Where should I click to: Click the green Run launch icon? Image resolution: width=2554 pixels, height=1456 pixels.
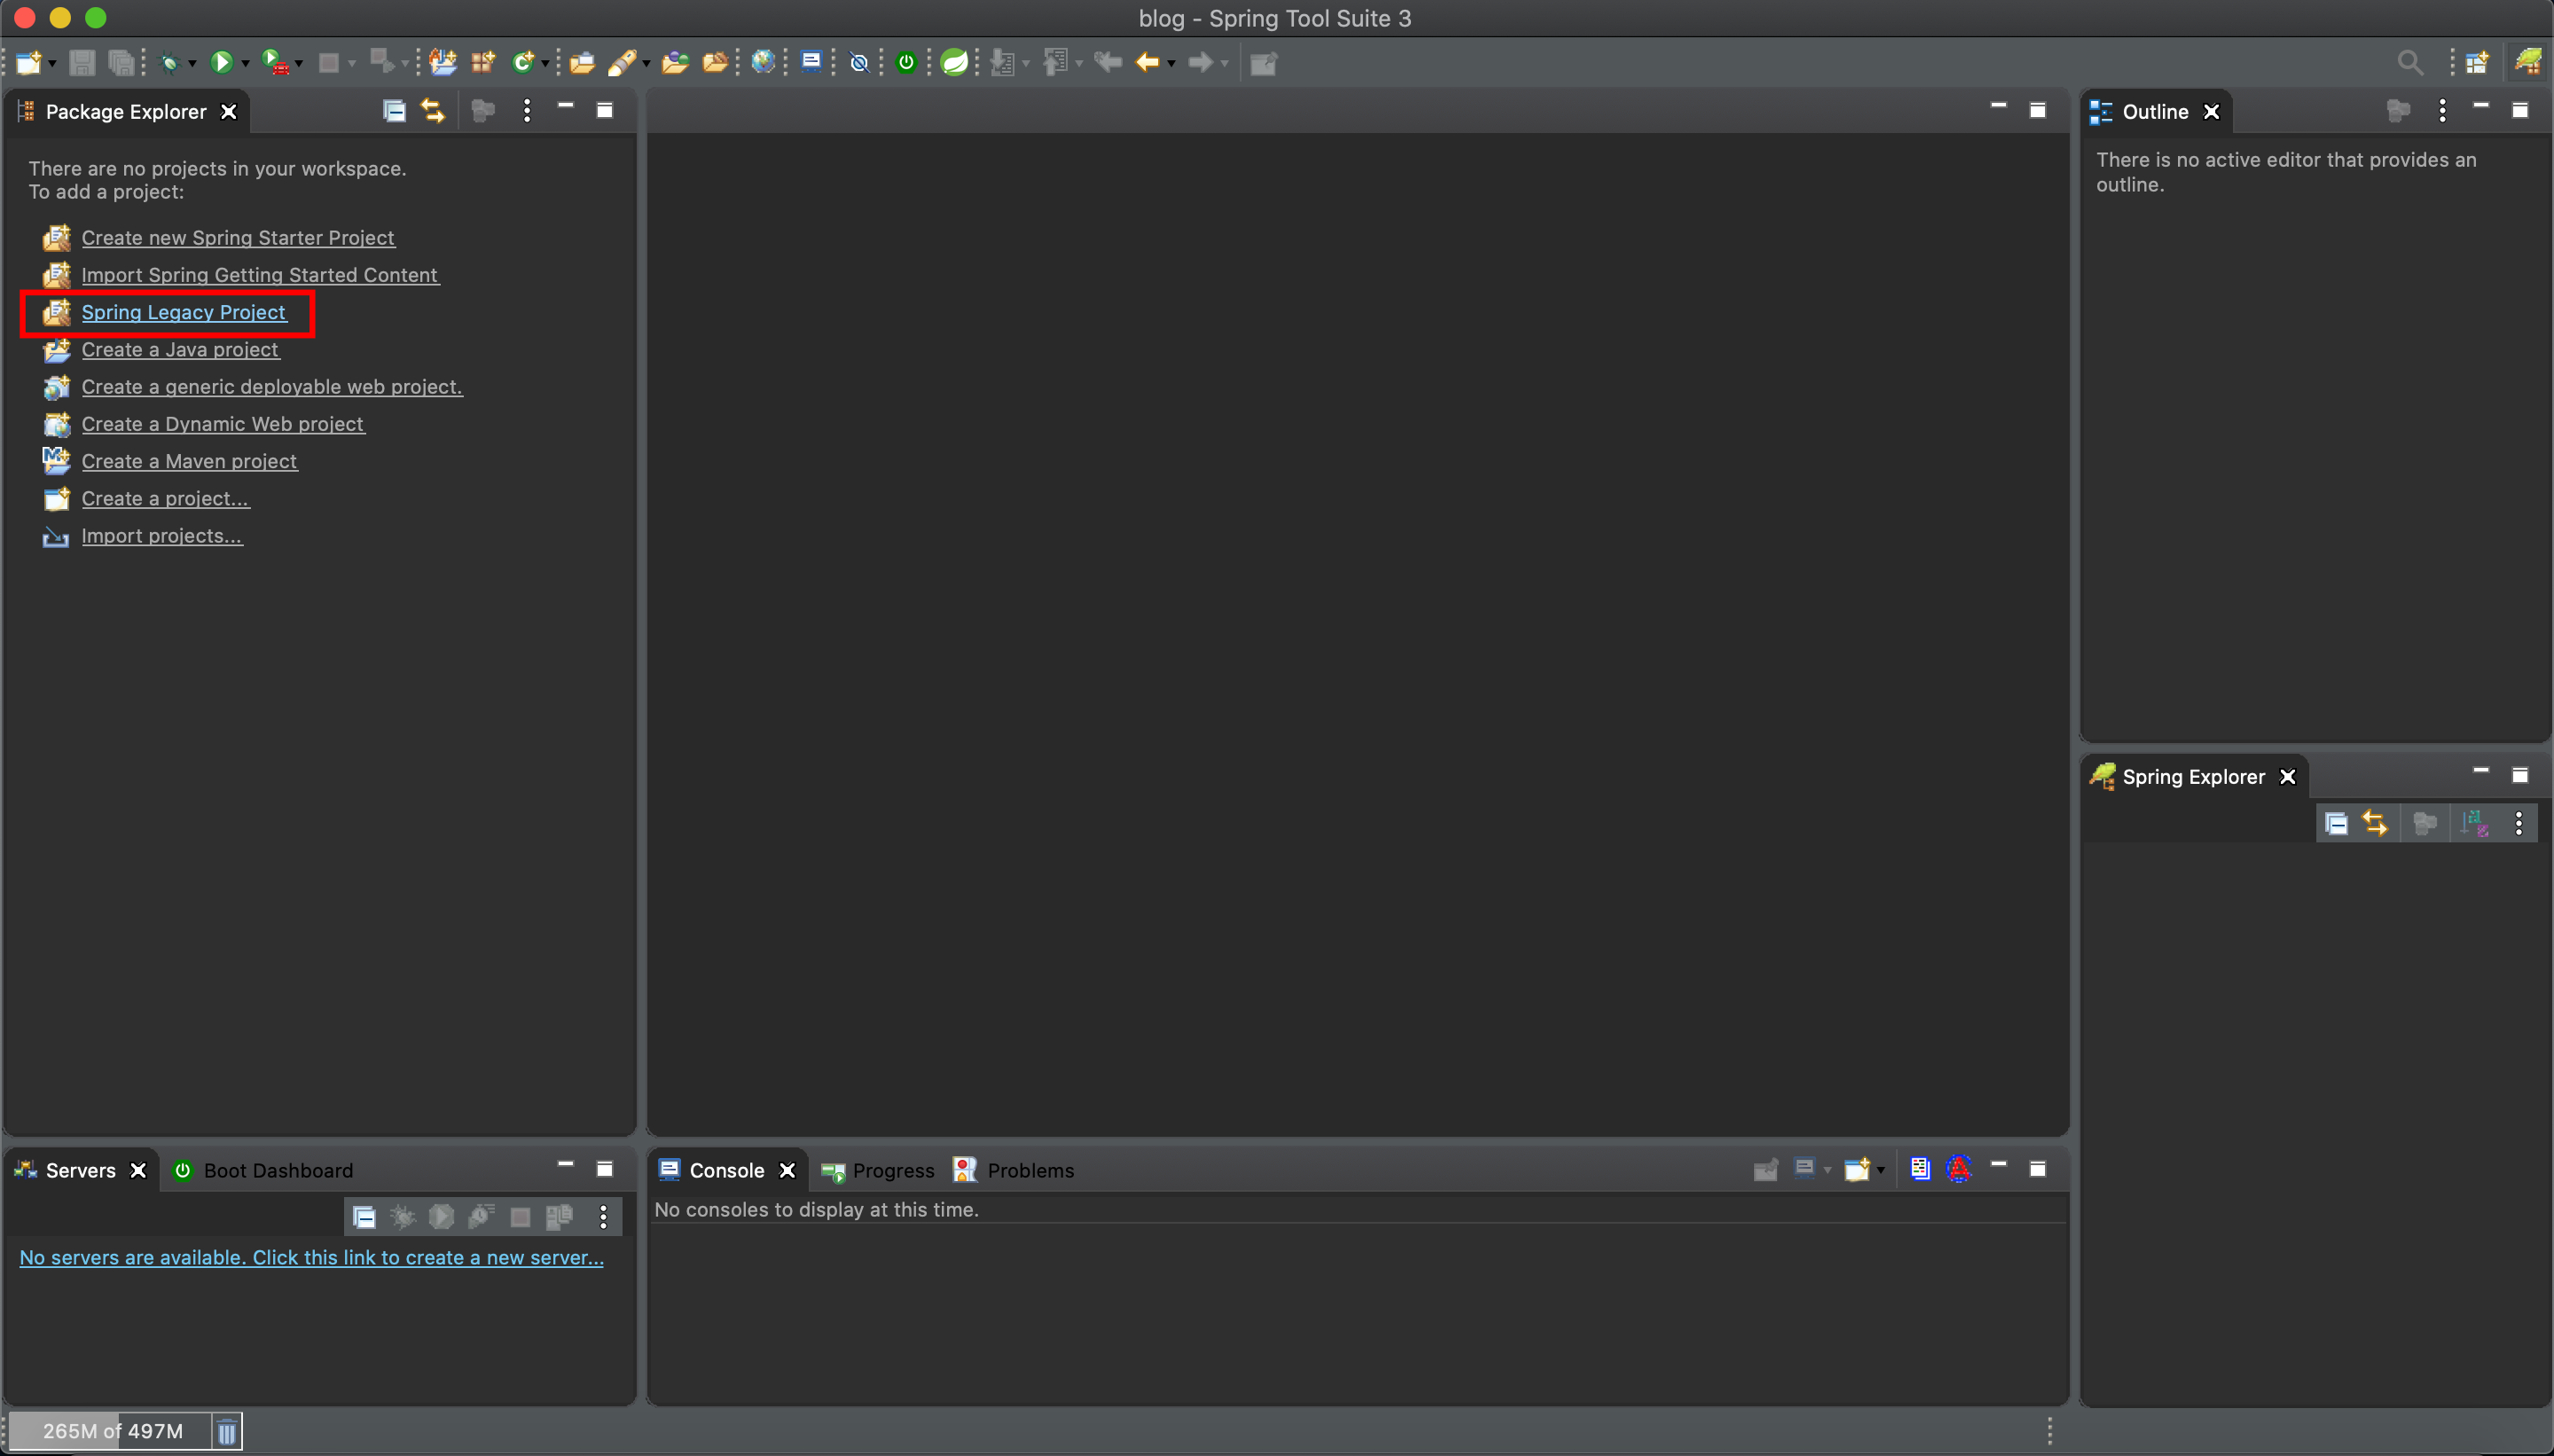click(221, 63)
